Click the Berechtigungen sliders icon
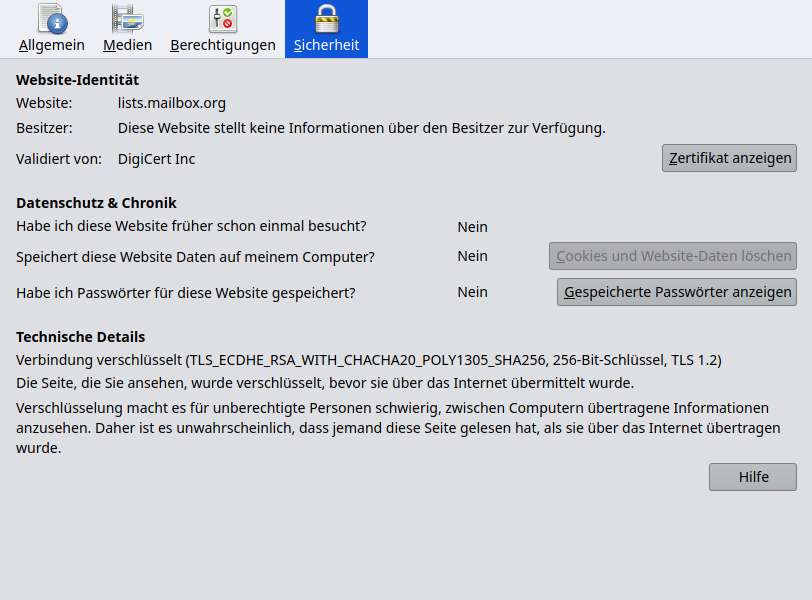Screen dimensions: 812x600 (223, 19)
